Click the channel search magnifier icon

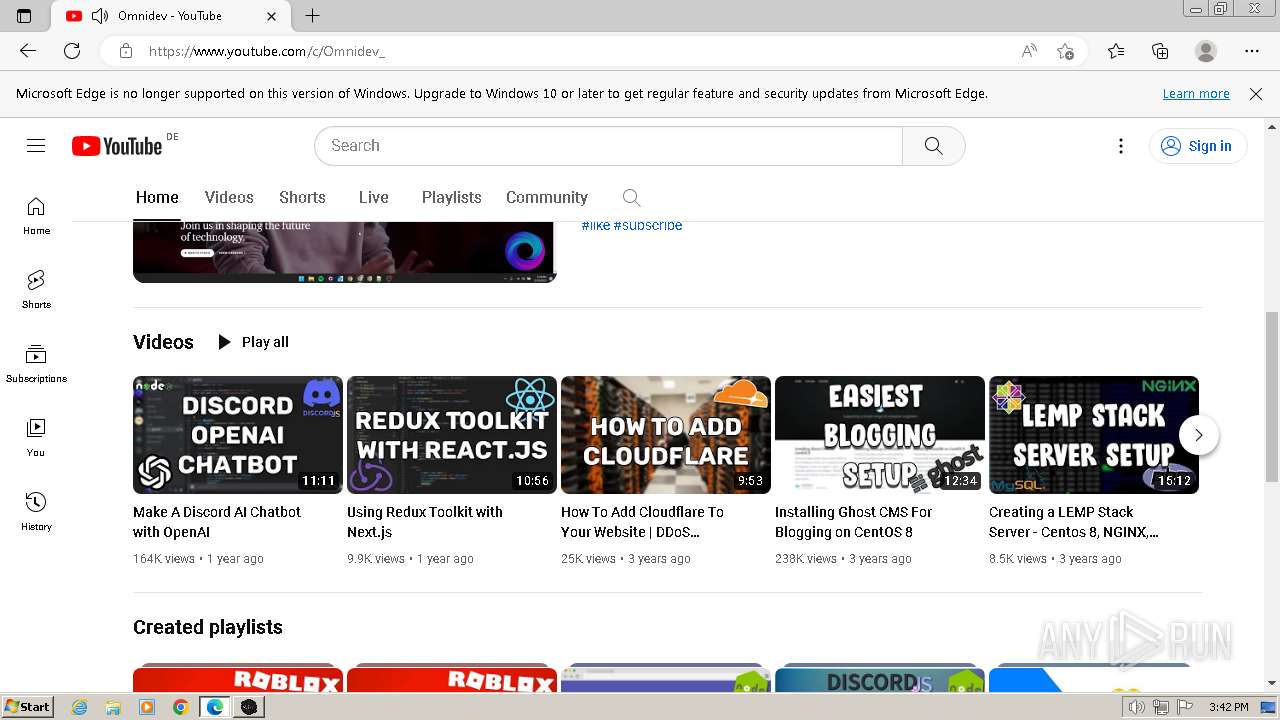631,197
